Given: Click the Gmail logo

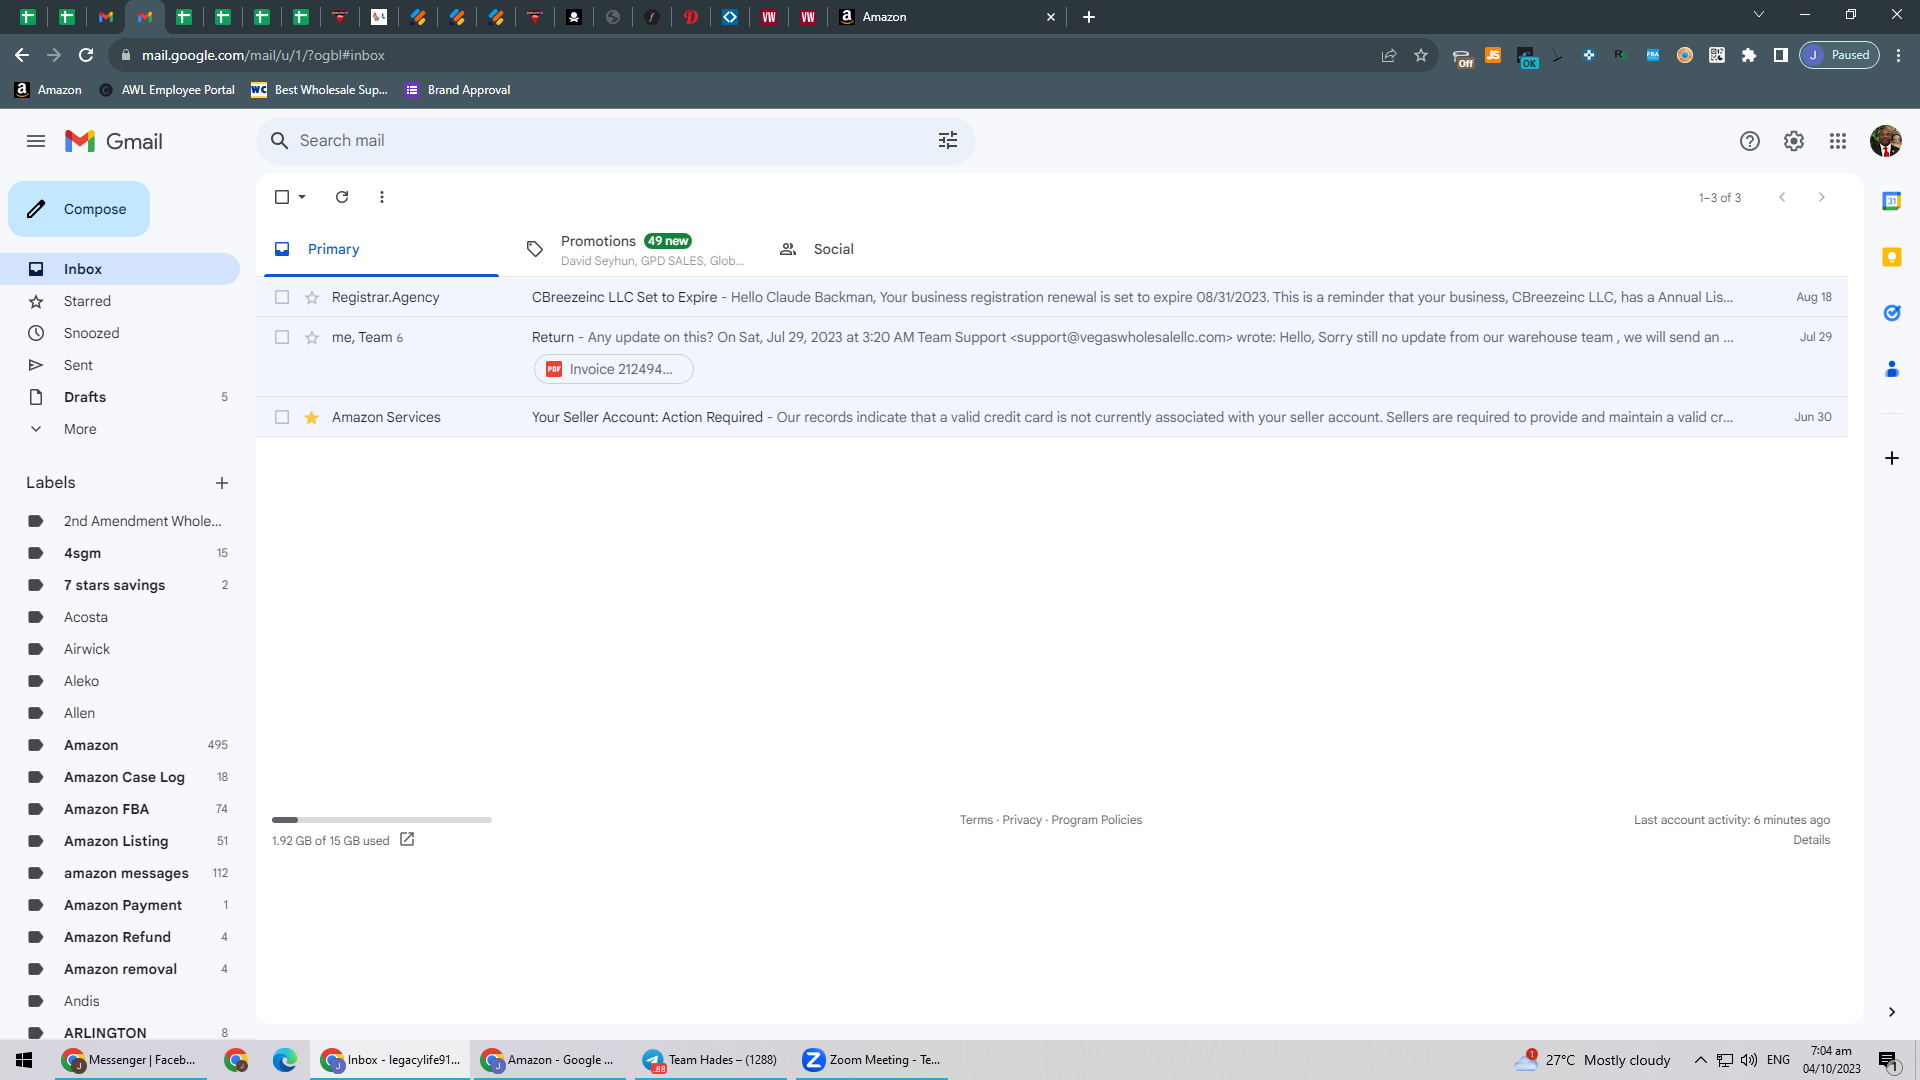Looking at the screenshot, I should point(114,141).
